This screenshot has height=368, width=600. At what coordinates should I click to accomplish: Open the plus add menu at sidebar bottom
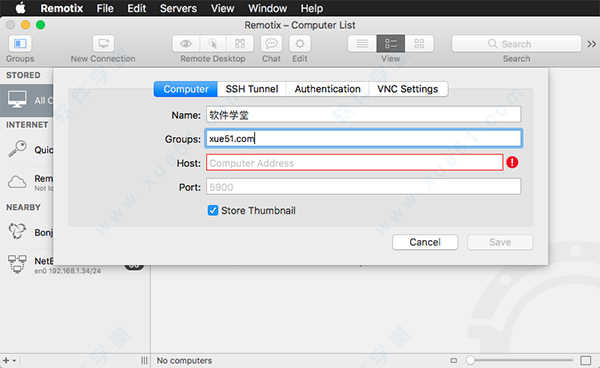[9, 360]
